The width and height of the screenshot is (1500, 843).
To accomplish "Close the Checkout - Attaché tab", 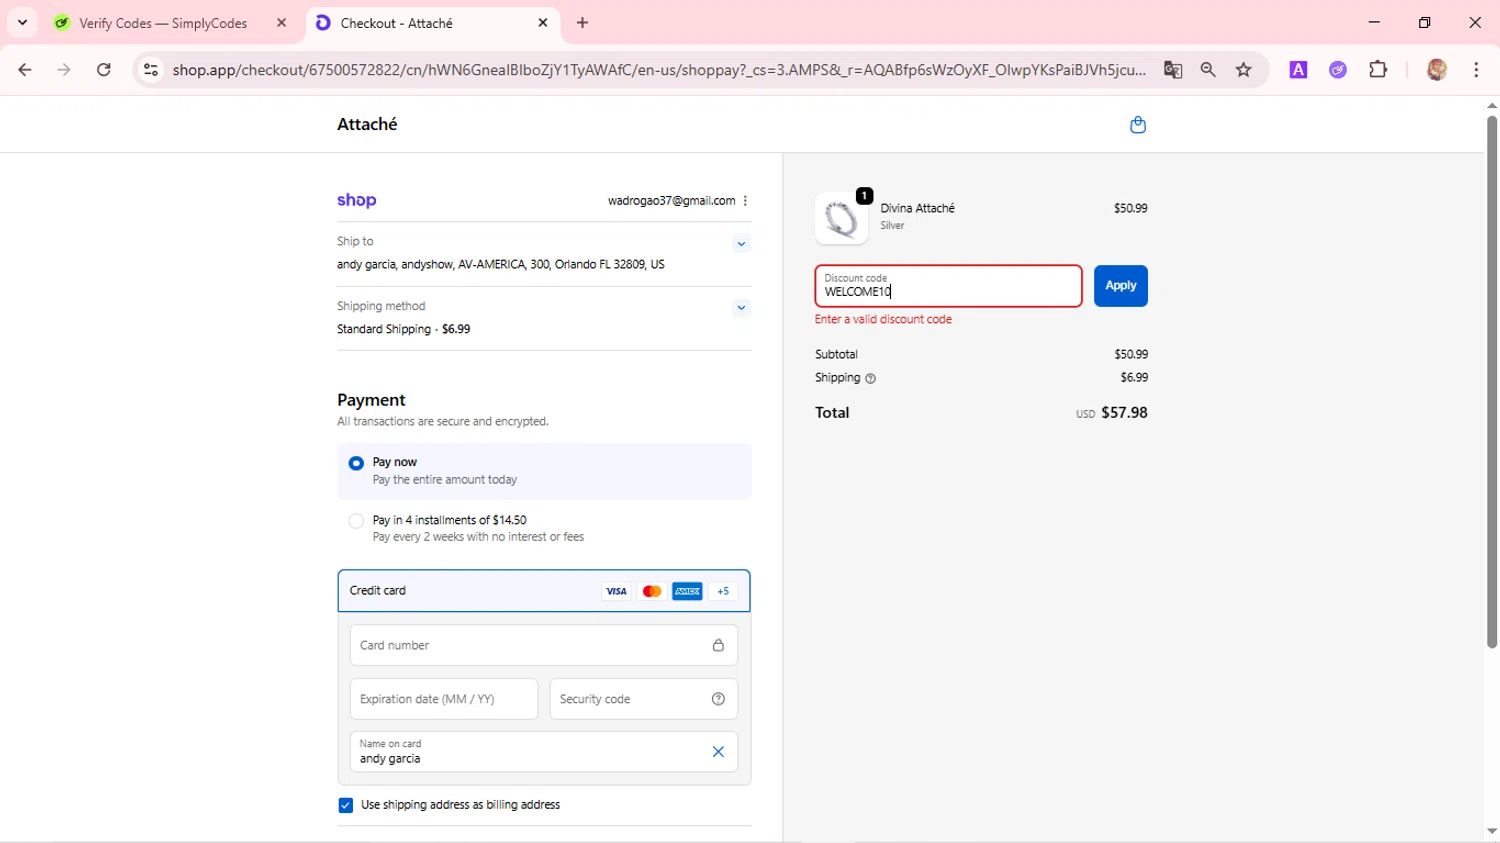I will pyautogui.click(x=543, y=23).
